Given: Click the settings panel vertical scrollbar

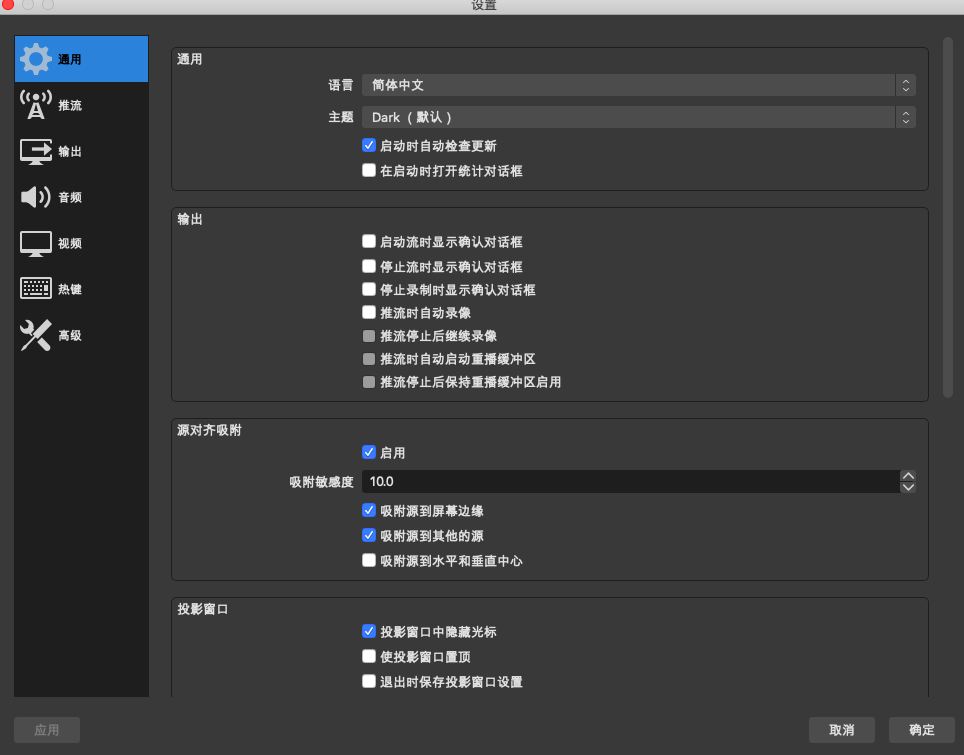Looking at the screenshot, I should click(x=947, y=217).
